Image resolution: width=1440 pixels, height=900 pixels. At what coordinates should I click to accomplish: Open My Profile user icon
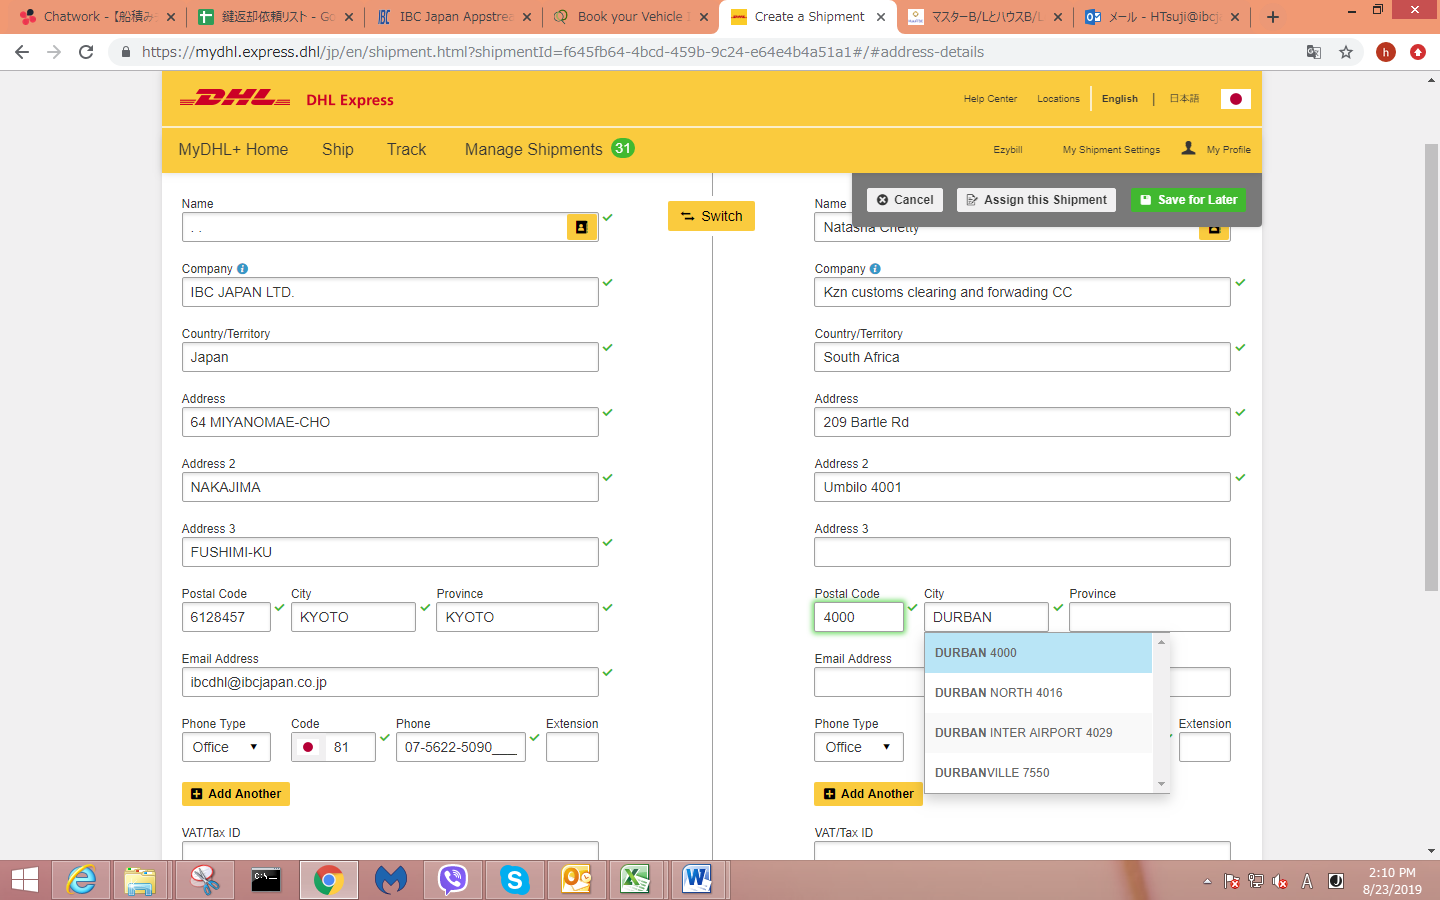(1188, 148)
